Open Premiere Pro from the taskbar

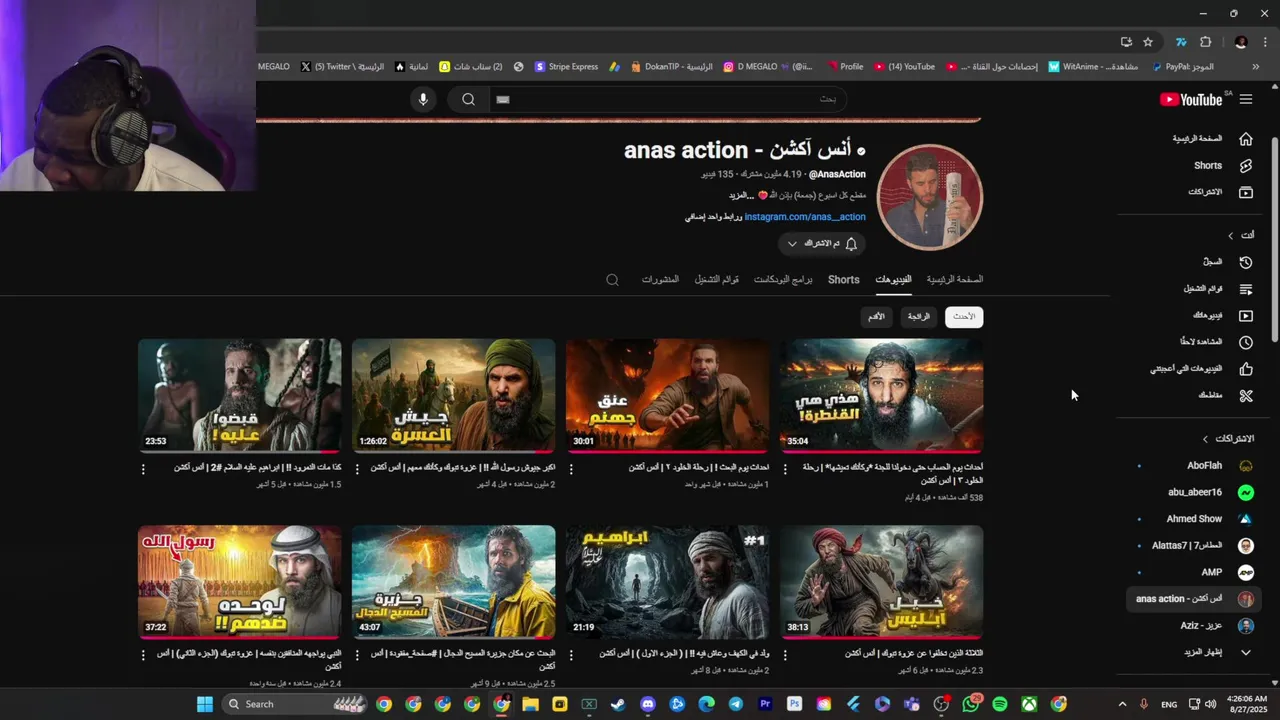tap(765, 704)
